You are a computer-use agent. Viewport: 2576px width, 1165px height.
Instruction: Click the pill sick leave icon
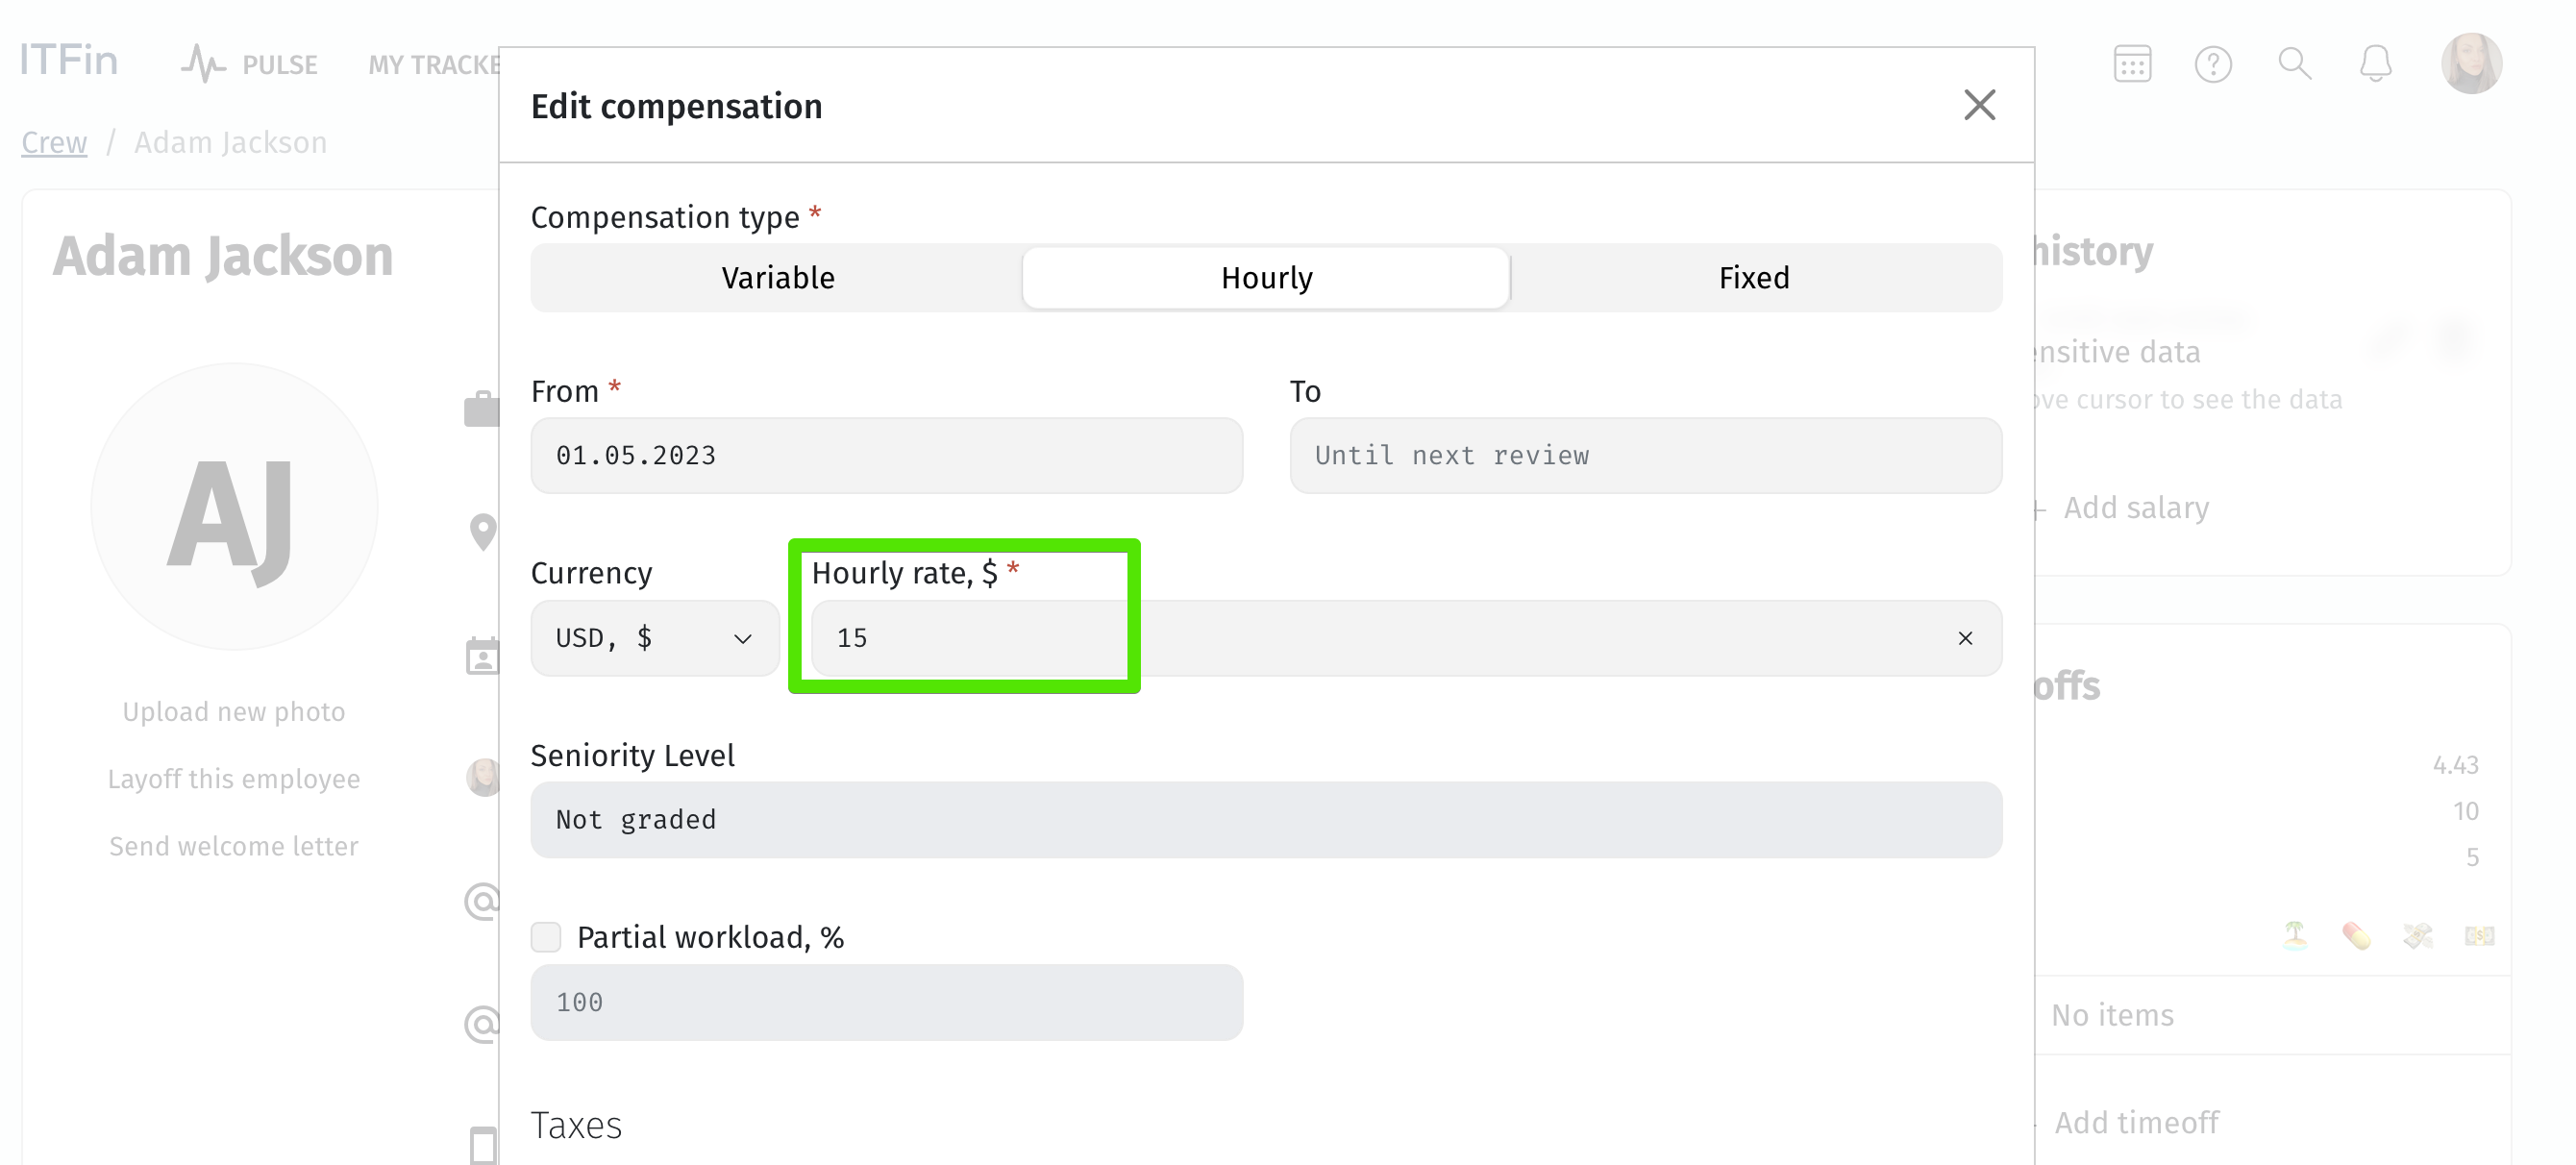pyautogui.click(x=2356, y=935)
